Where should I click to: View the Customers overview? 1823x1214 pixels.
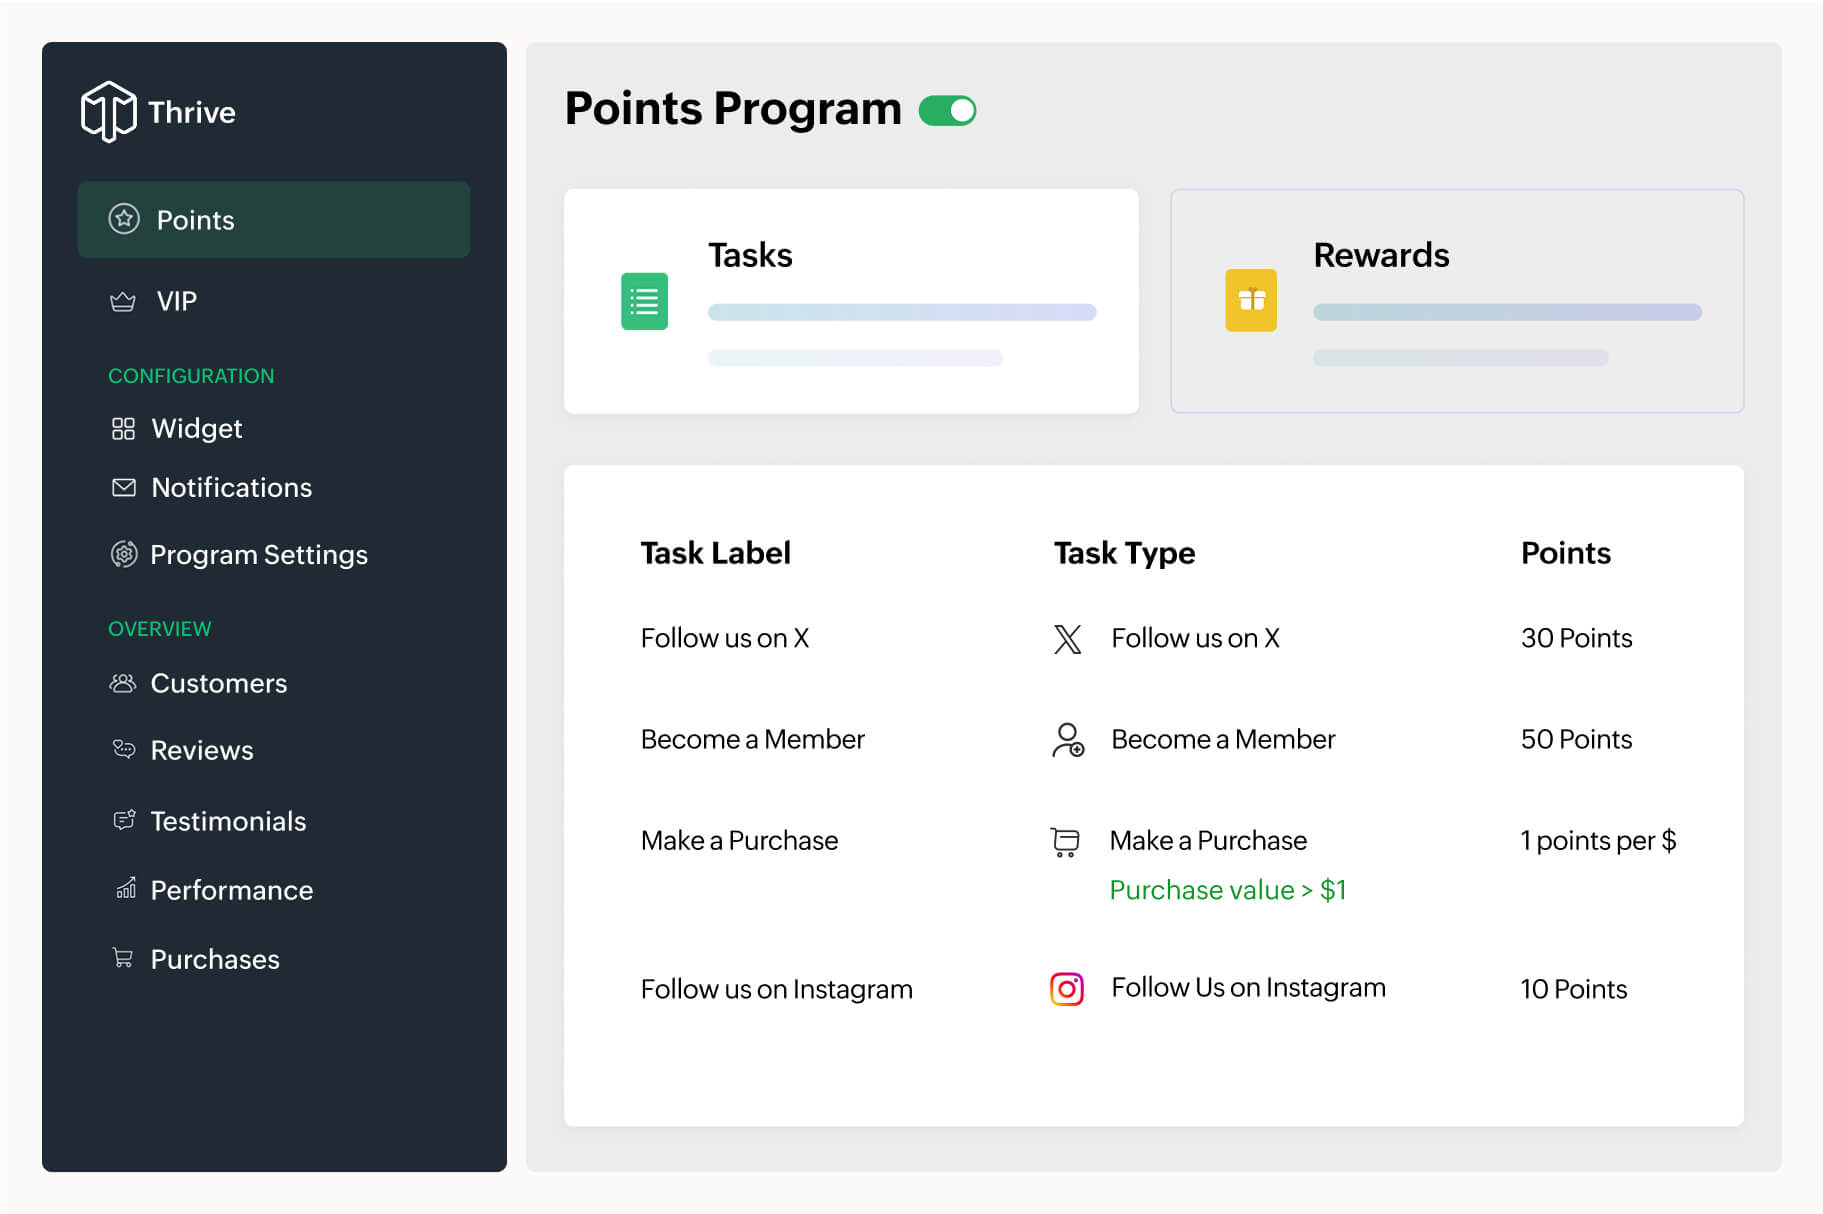click(x=218, y=684)
